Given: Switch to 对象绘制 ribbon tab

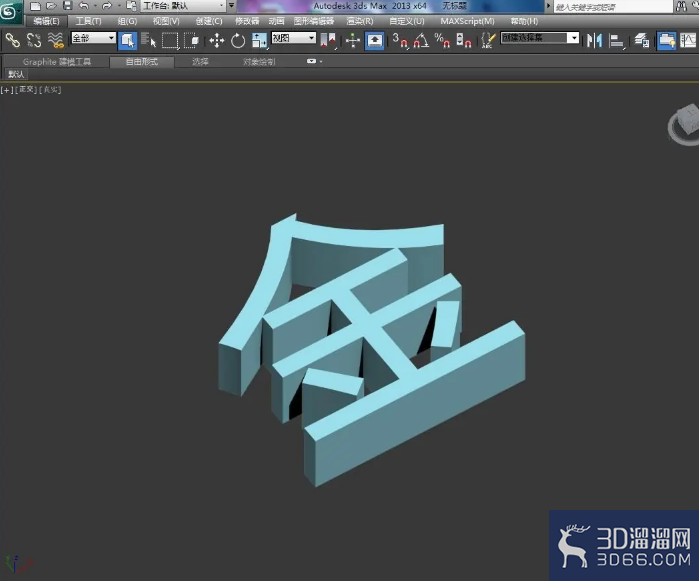Looking at the screenshot, I should pos(259,62).
